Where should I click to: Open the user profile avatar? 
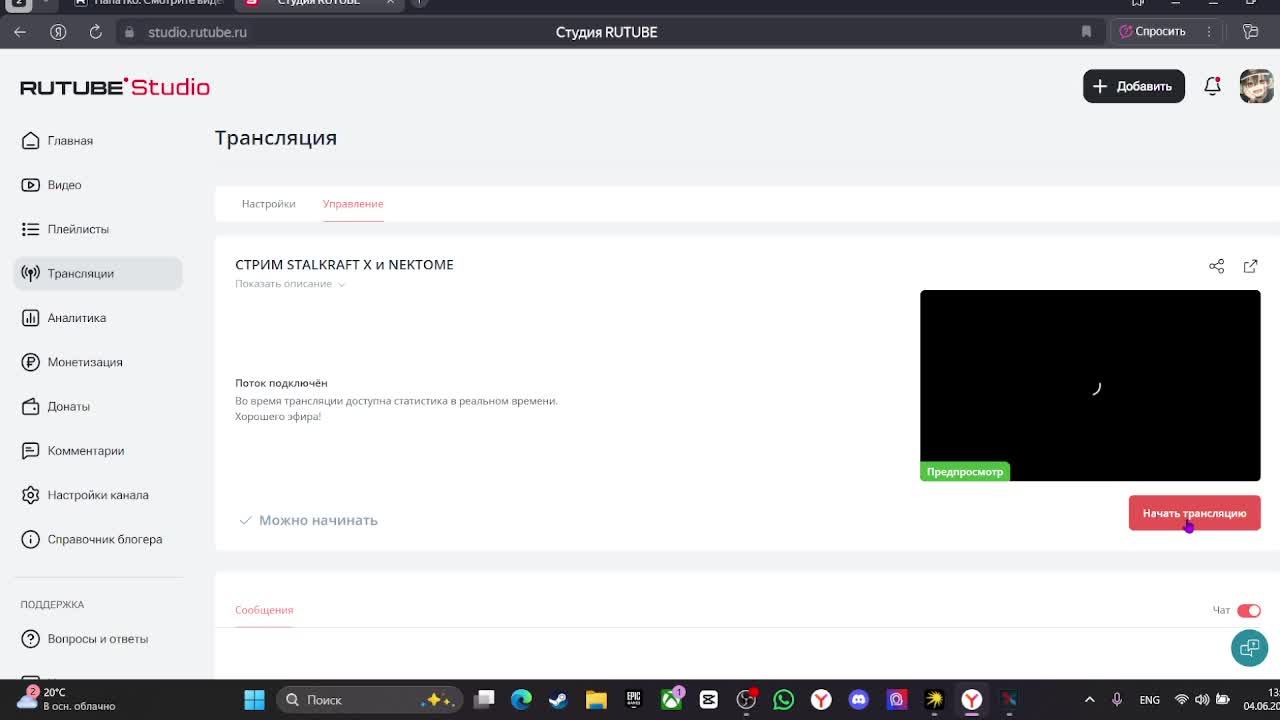(x=1256, y=86)
